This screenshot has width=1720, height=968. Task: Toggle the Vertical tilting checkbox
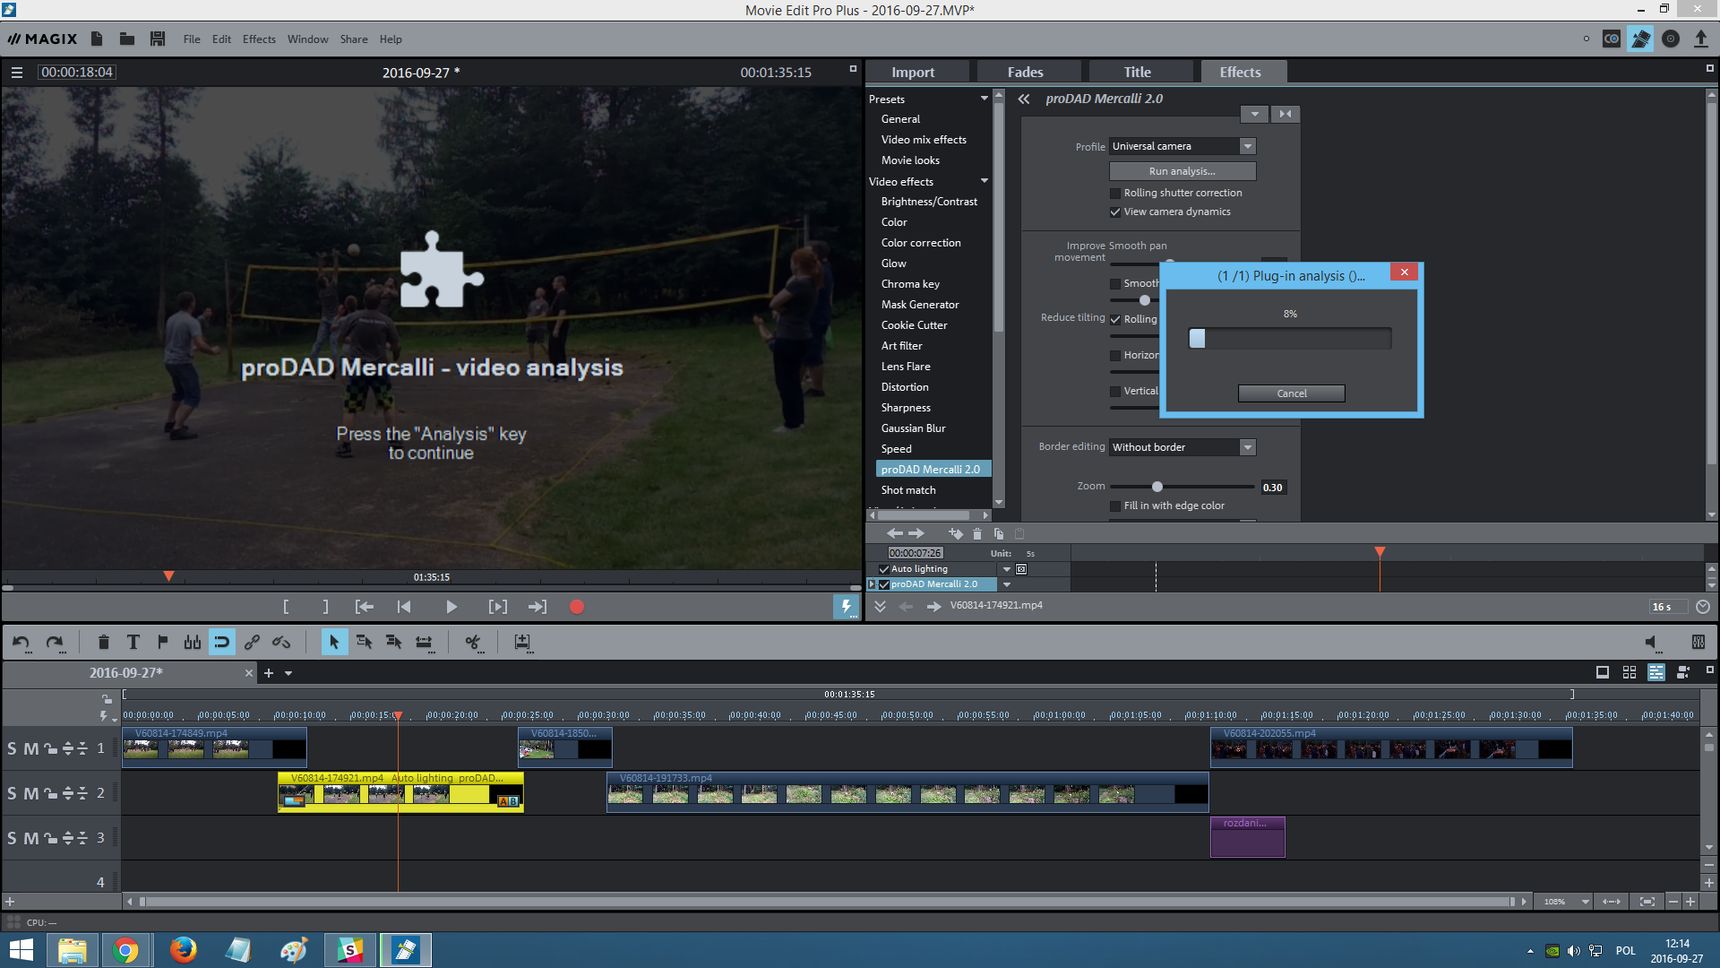1115,391
